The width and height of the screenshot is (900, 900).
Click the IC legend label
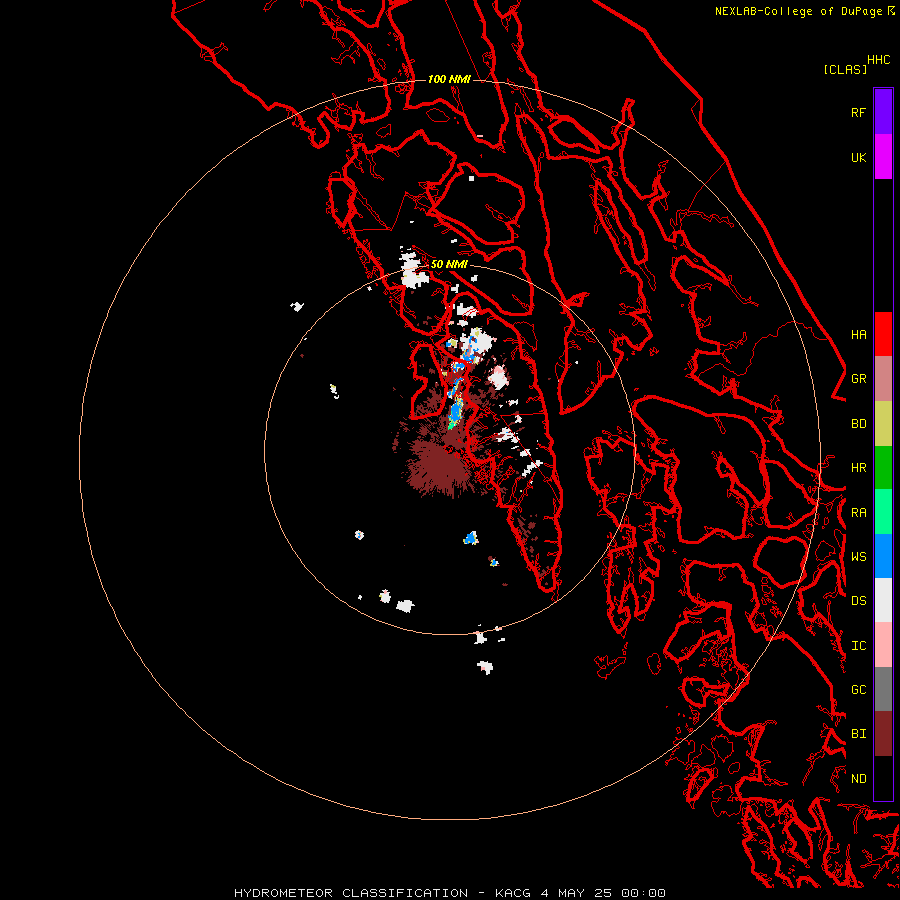(858, 646)
